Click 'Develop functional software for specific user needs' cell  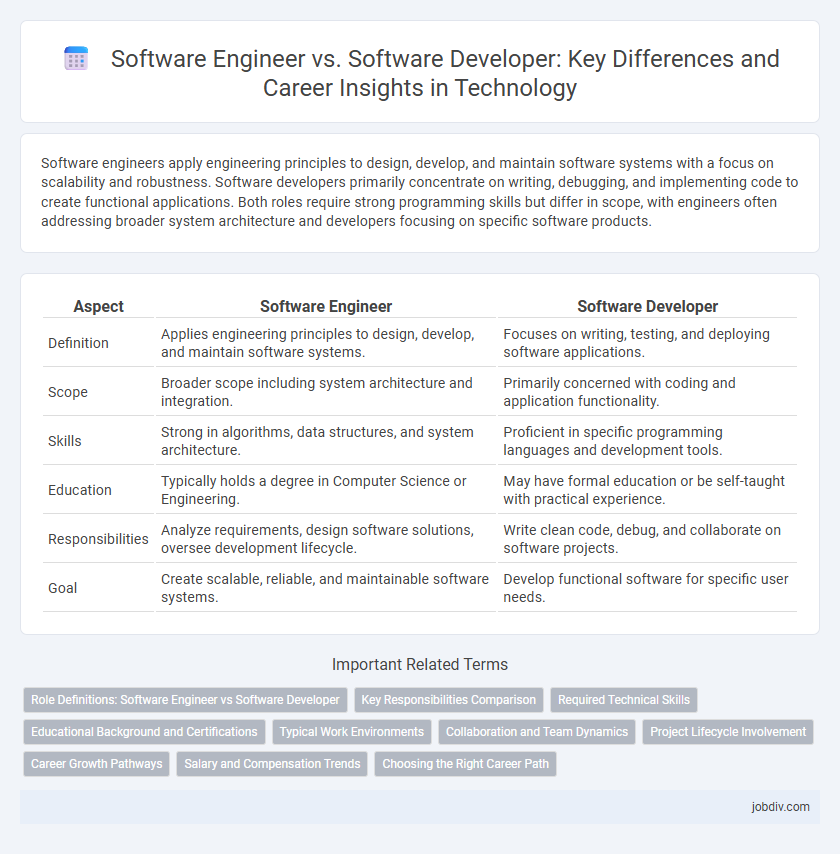647,588
